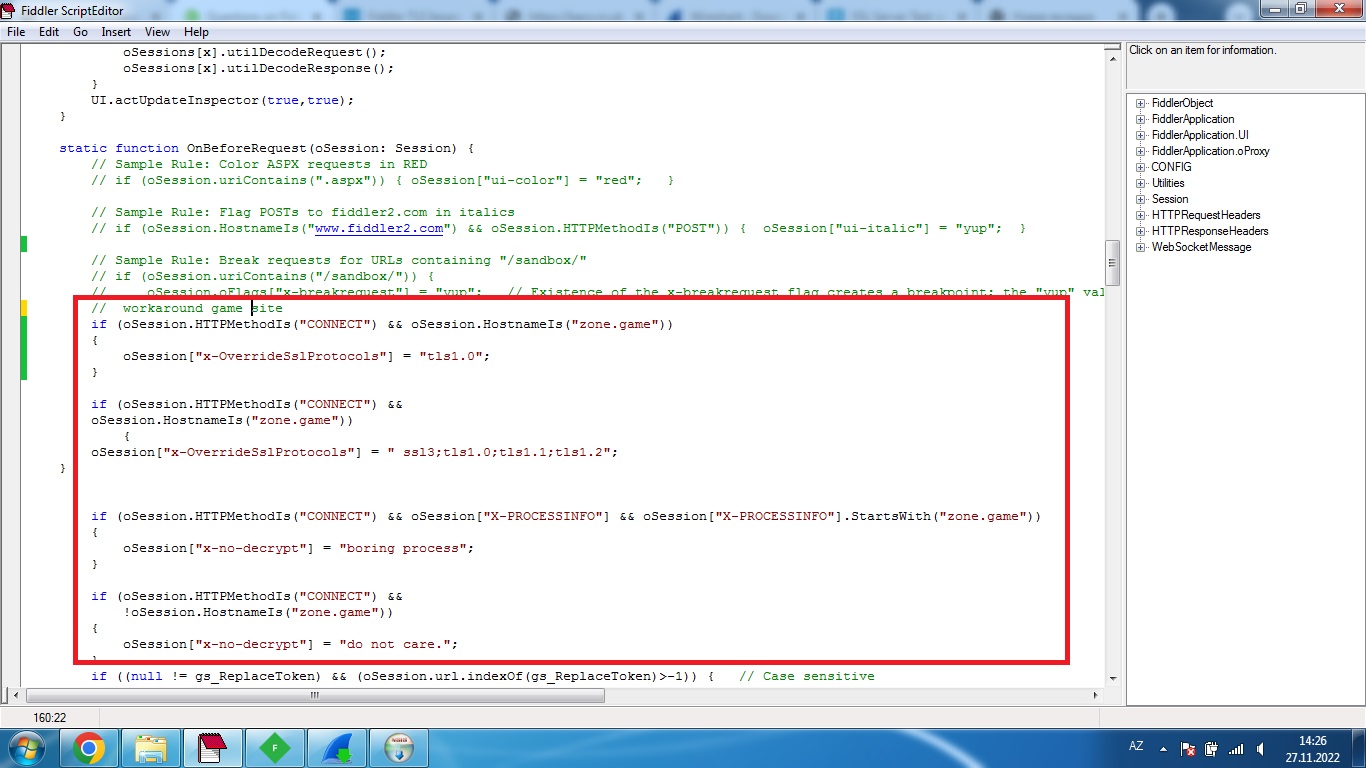Expand the Session tree node
Screen dimensions: 1366x768
pos(1140,199)
